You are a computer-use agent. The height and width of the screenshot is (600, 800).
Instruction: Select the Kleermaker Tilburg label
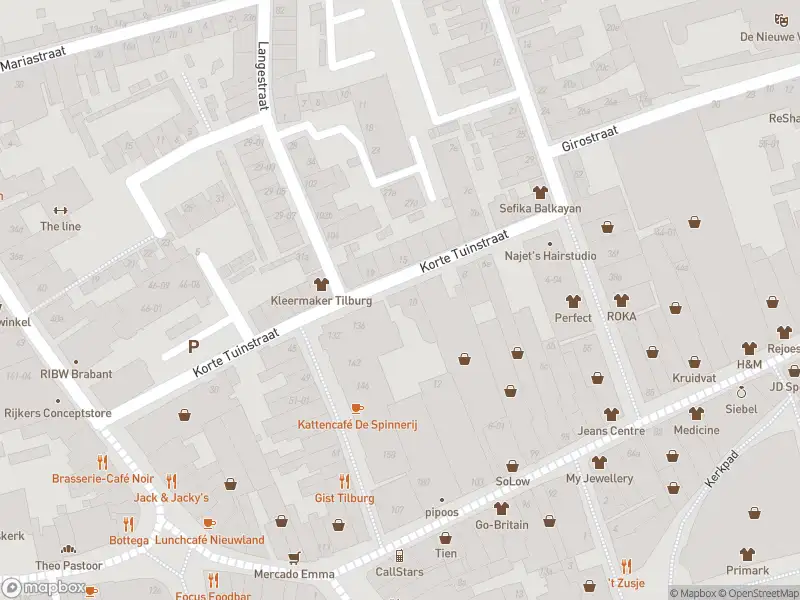pos(321,301)
